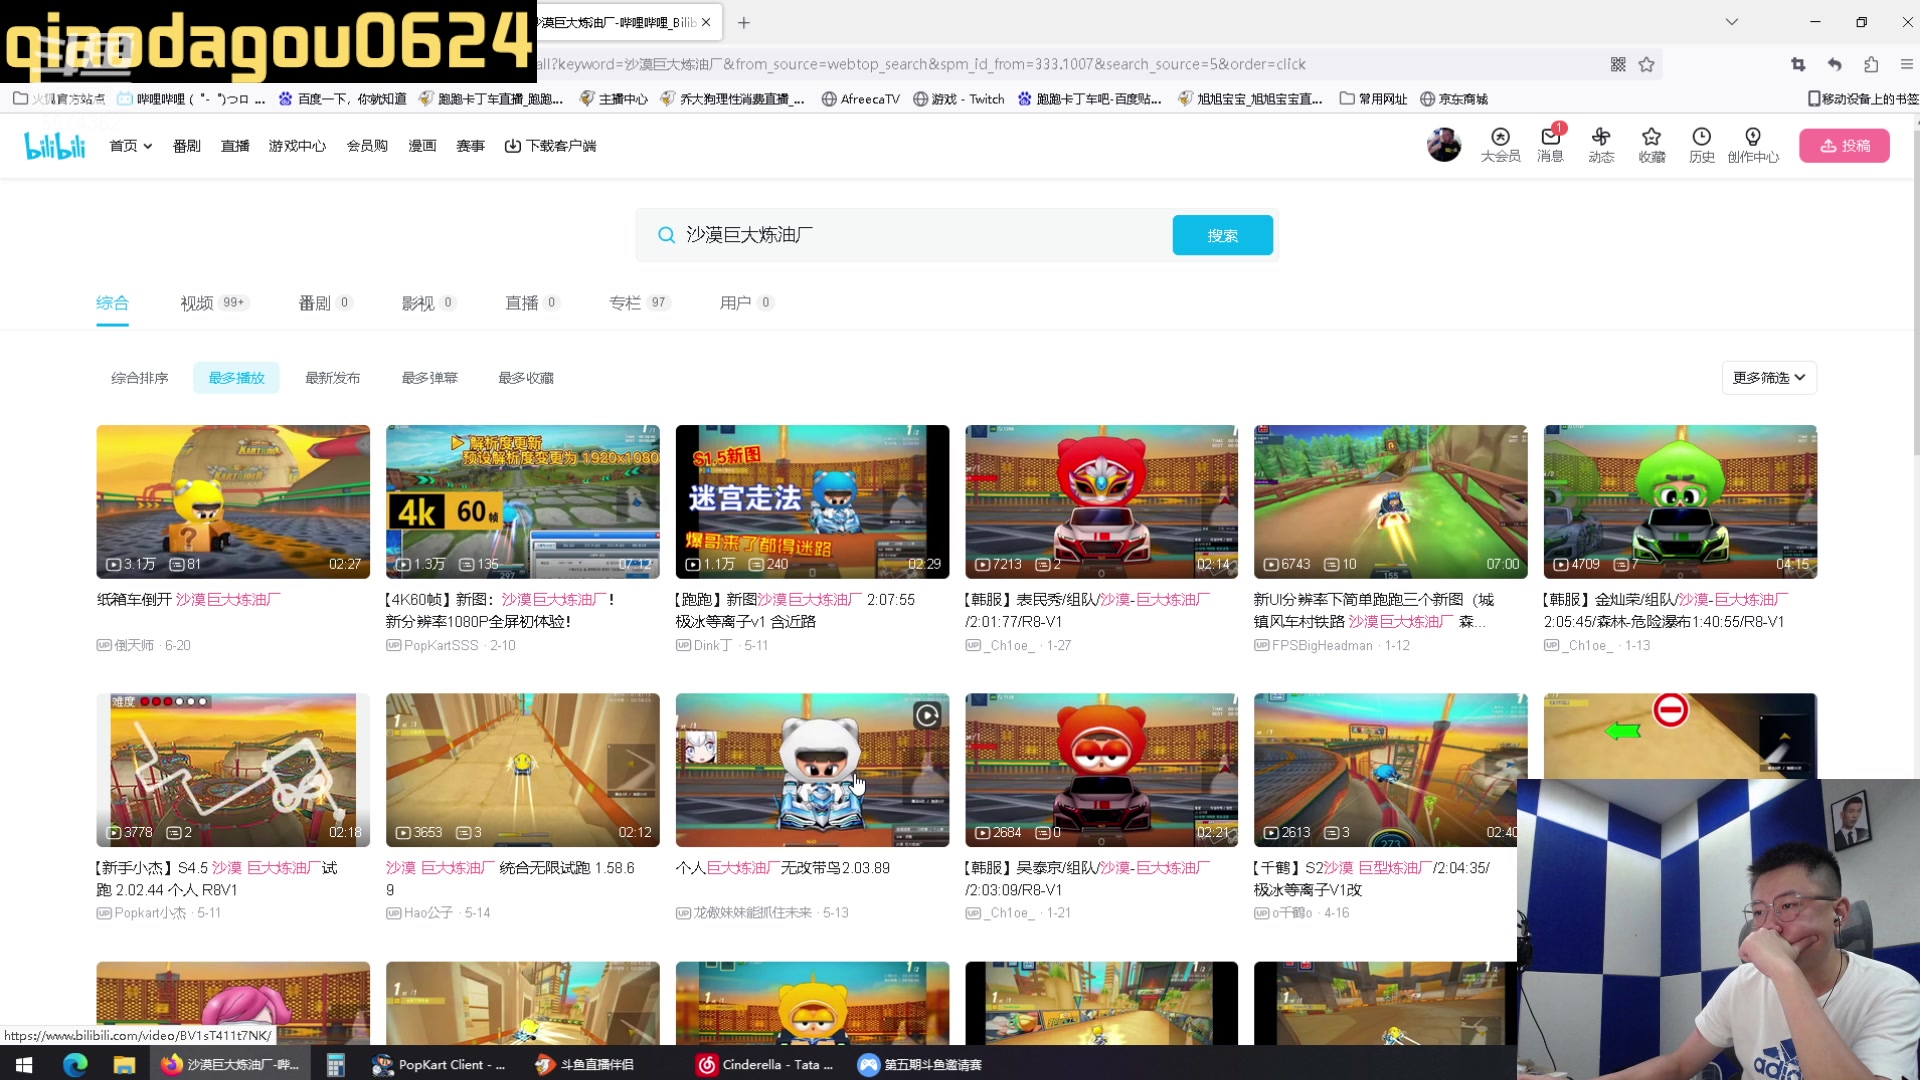The width and height of the screenshot is (1920, 1080).
Task: Open the browser hamburger menu
Action: (1906, 64)
